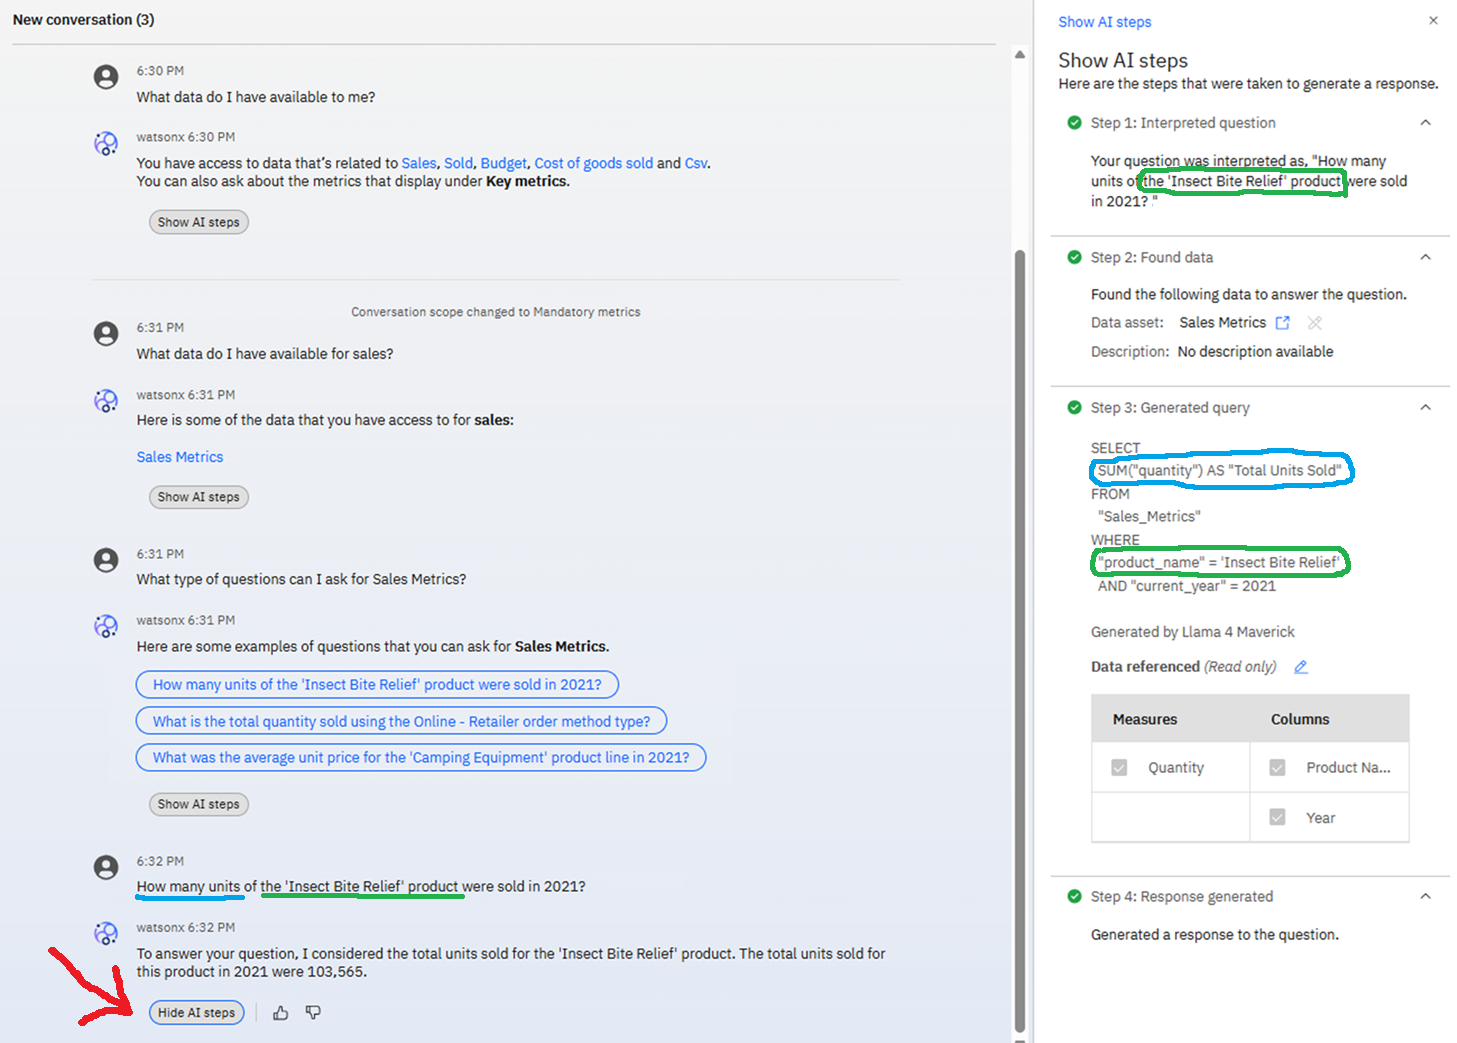
Task: Click the user avatar beside the 6:31 PM sales data question
Action: (106, 334)
